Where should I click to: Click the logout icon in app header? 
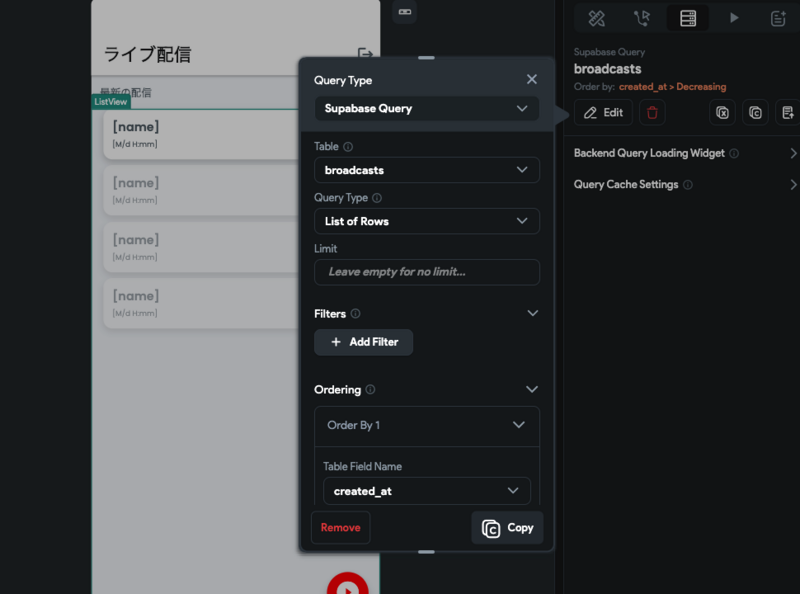[365, 54]
